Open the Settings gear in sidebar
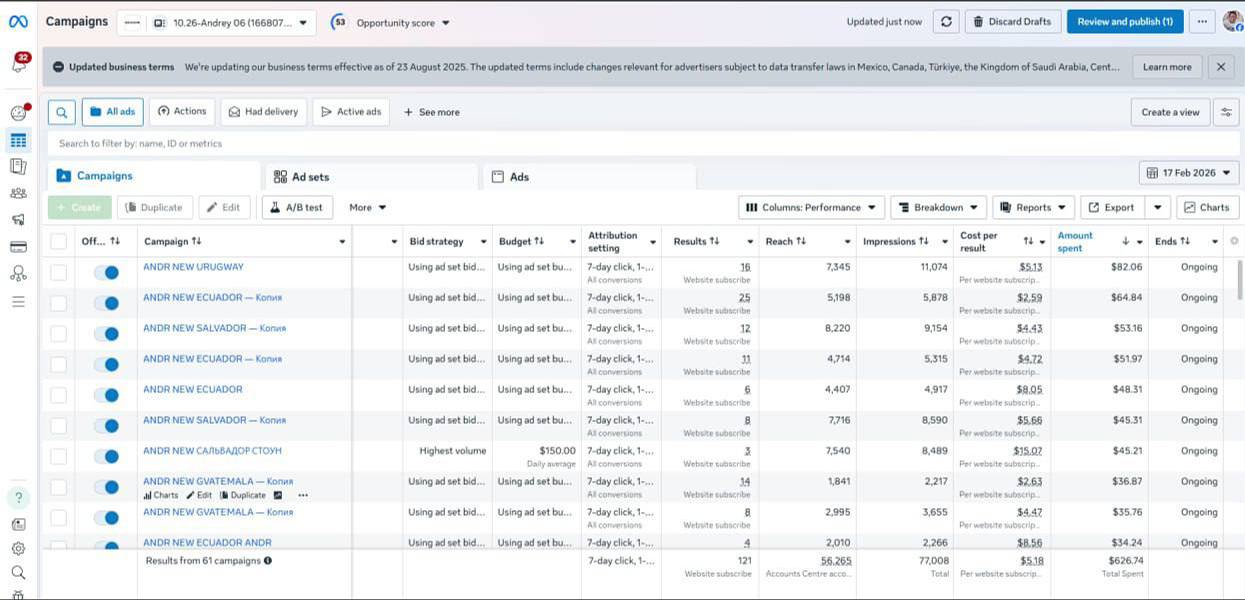The width and height of the screenshot is (1245, 600). click(18, 548)
